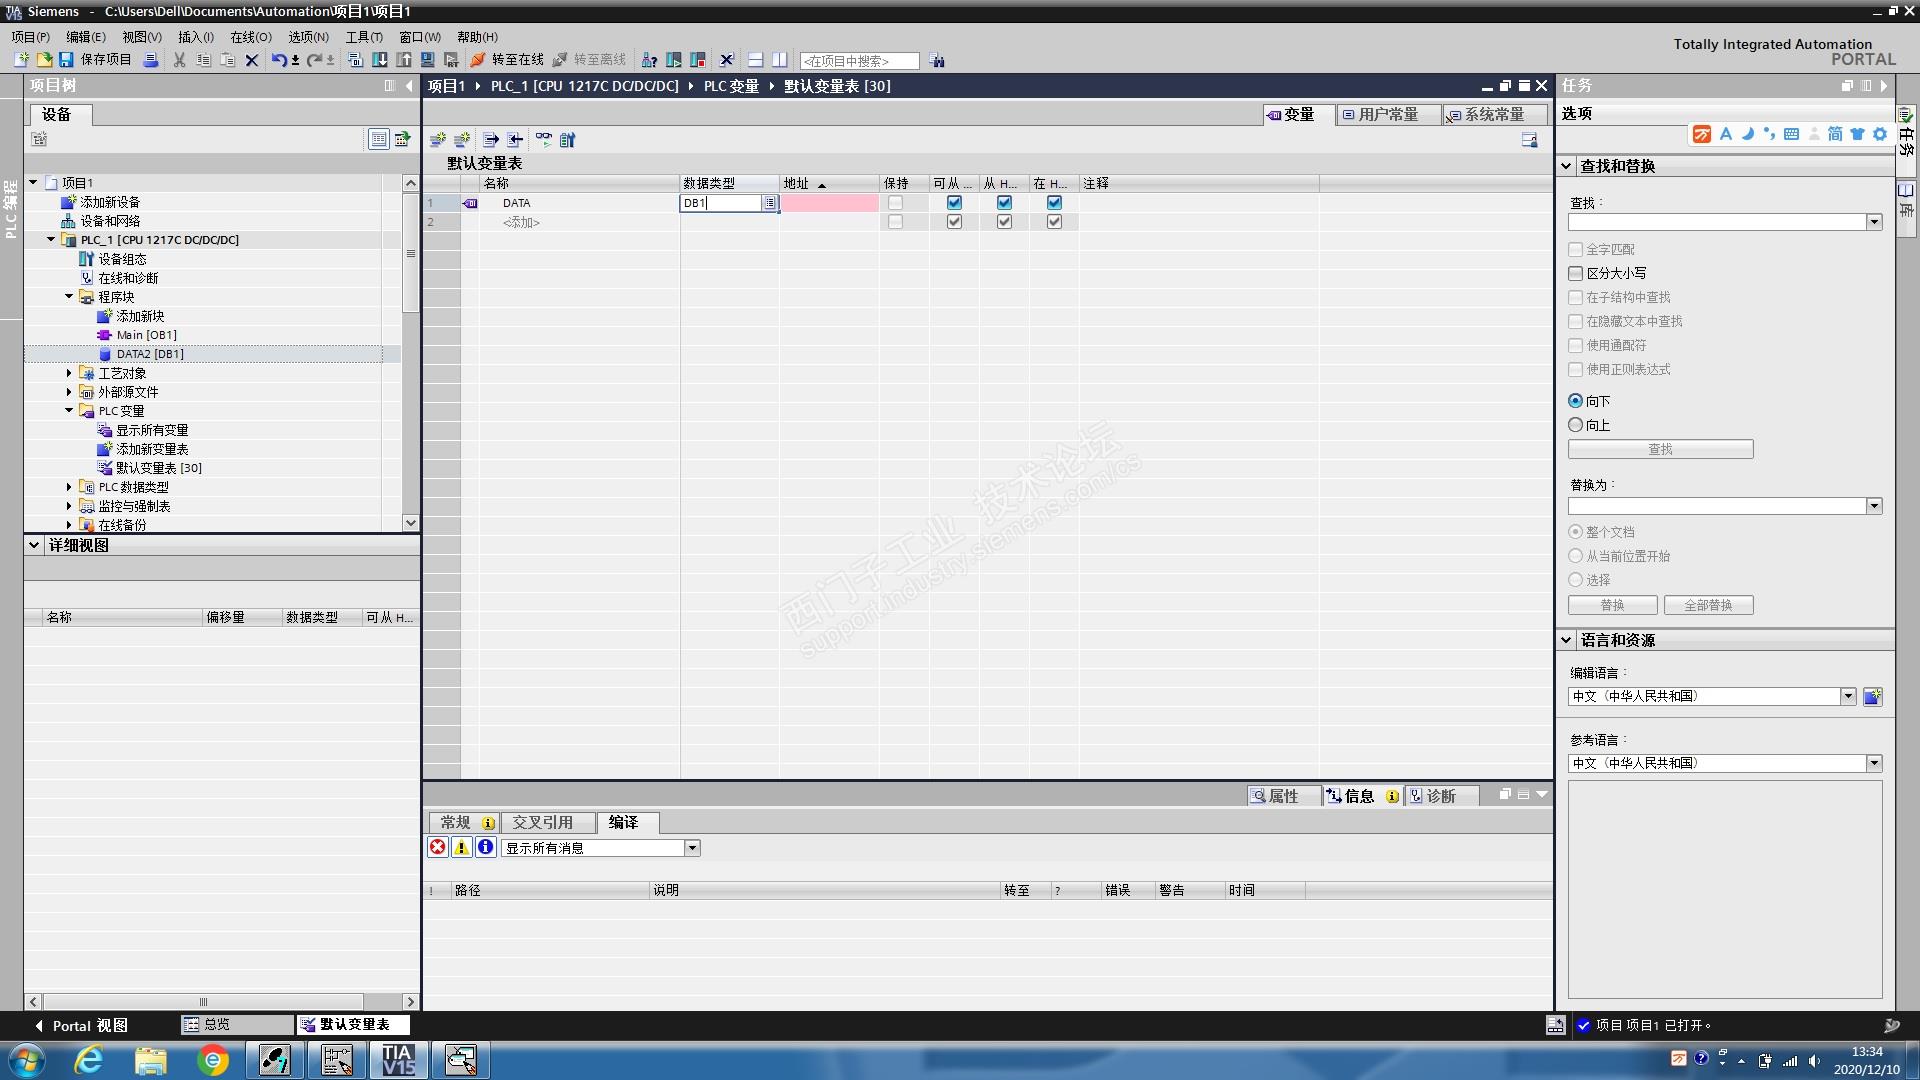Image resolution: width=1920 pixels, height=1080 pixels.
Task: Click the Monitor all glasses icon
Action: [544, 140]
